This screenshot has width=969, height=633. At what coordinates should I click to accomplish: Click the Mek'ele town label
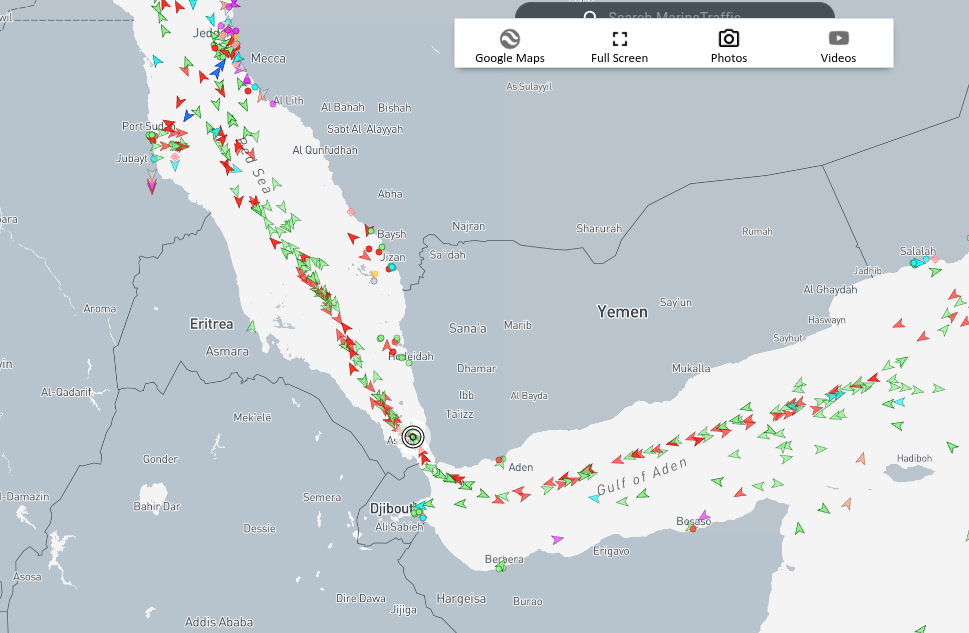tap(252, 417)
